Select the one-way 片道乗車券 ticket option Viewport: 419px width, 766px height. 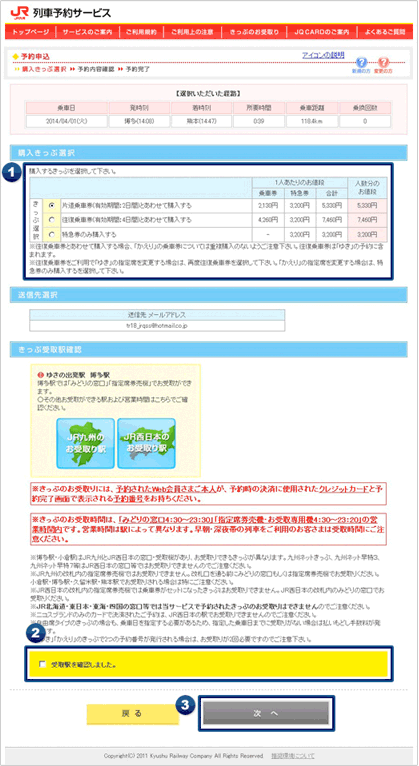[x=51, y=206]
